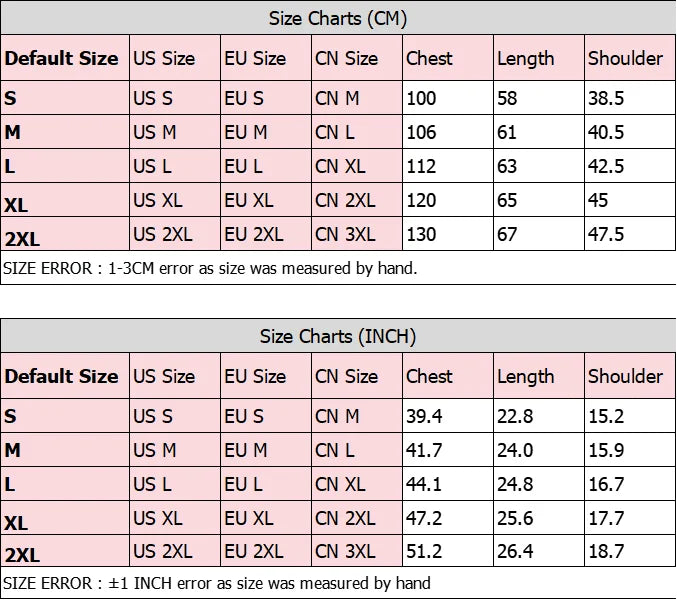Click the '±1 INCH error' size note
This screenshot has height=600, width=677.
coord(217,583)
